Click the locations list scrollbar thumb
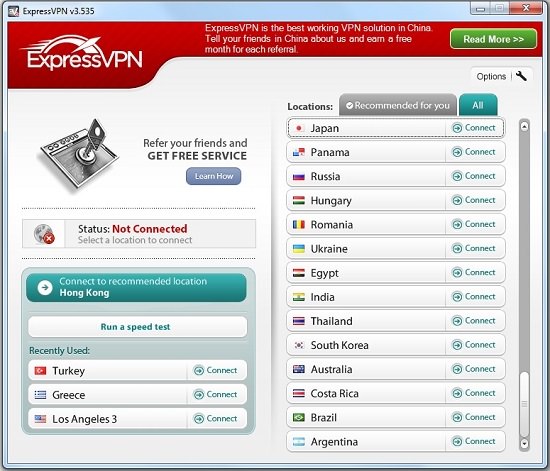 click(x=524, y=404)
